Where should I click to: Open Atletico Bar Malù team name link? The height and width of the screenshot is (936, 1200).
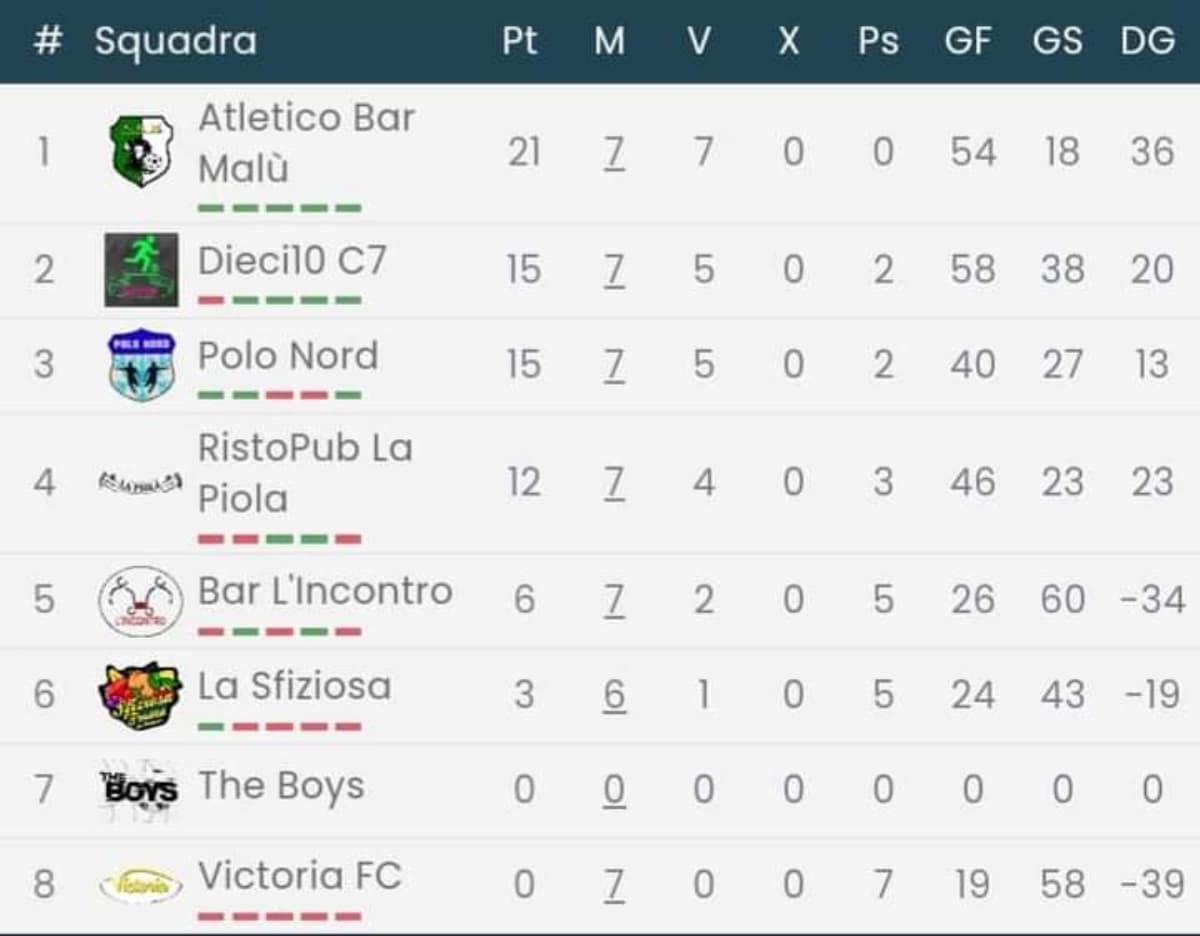(306, 143)
